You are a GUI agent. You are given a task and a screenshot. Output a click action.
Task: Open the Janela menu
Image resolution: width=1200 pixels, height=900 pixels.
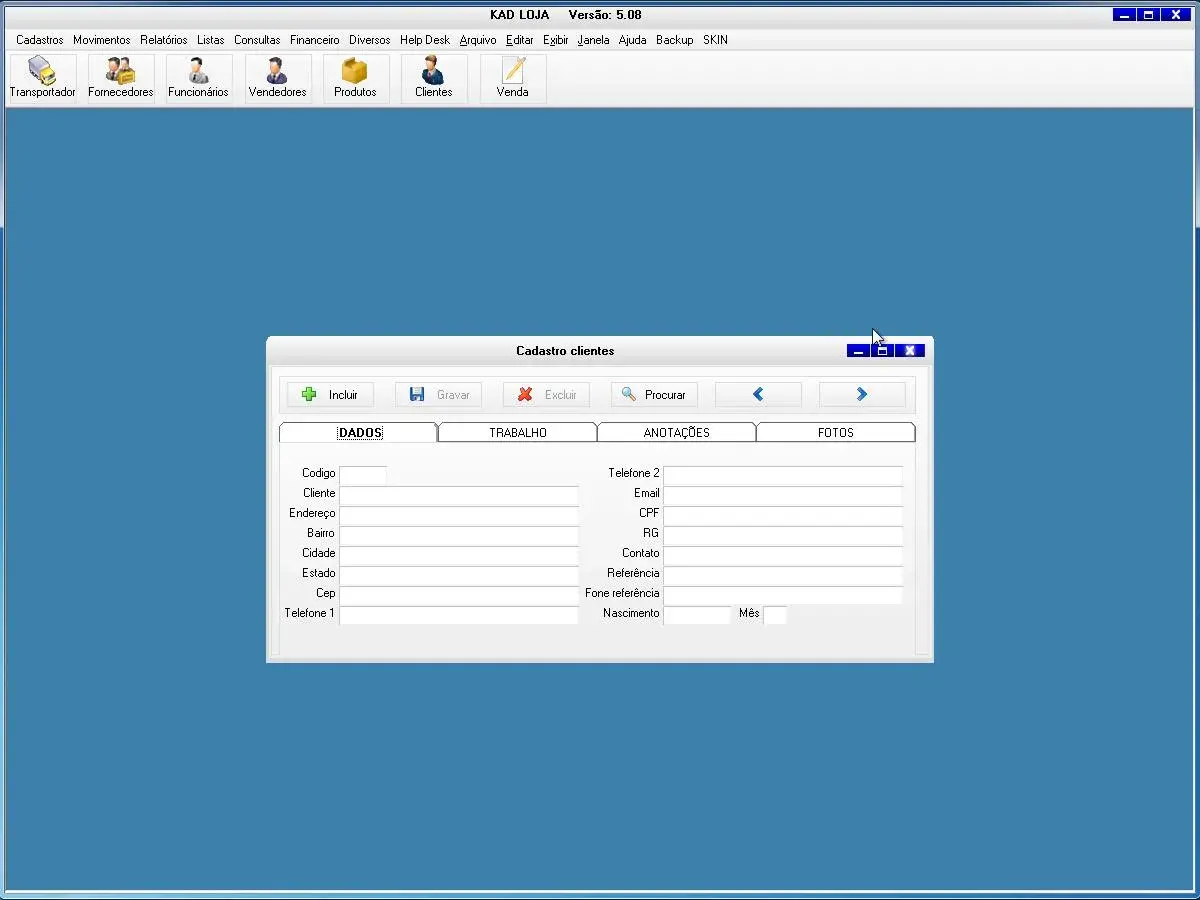coord(593,40)
